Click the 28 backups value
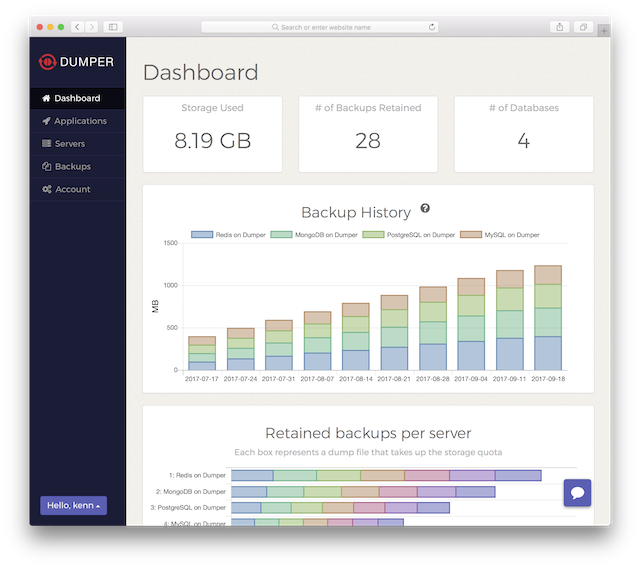This screenshot has width=640, height=568. click(368, 141)
